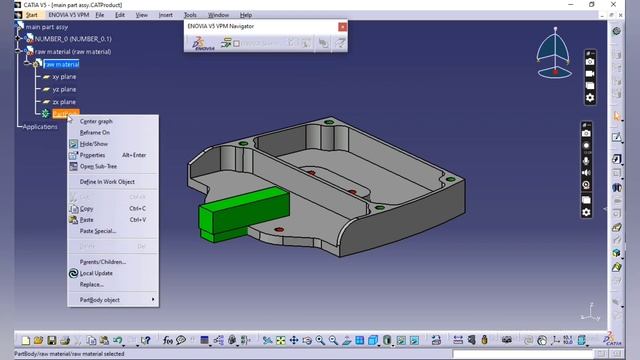Click the Swap Visible Space icon
The image size is (640, 360).
coord(414,340)
